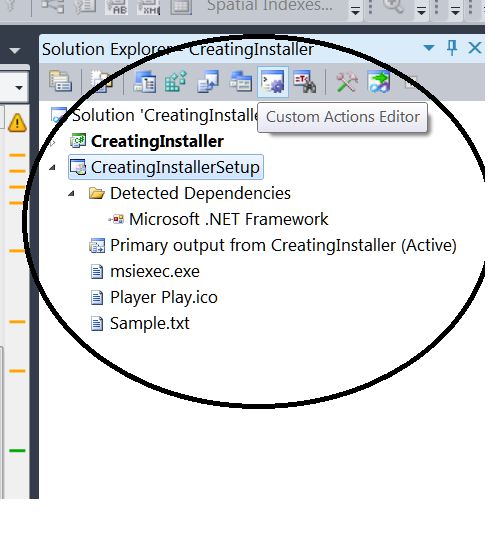Viewport: 500px width, 555px height.
Task: Collapse the Detected Dependencies folder
Action: click(x=71, y=193)
